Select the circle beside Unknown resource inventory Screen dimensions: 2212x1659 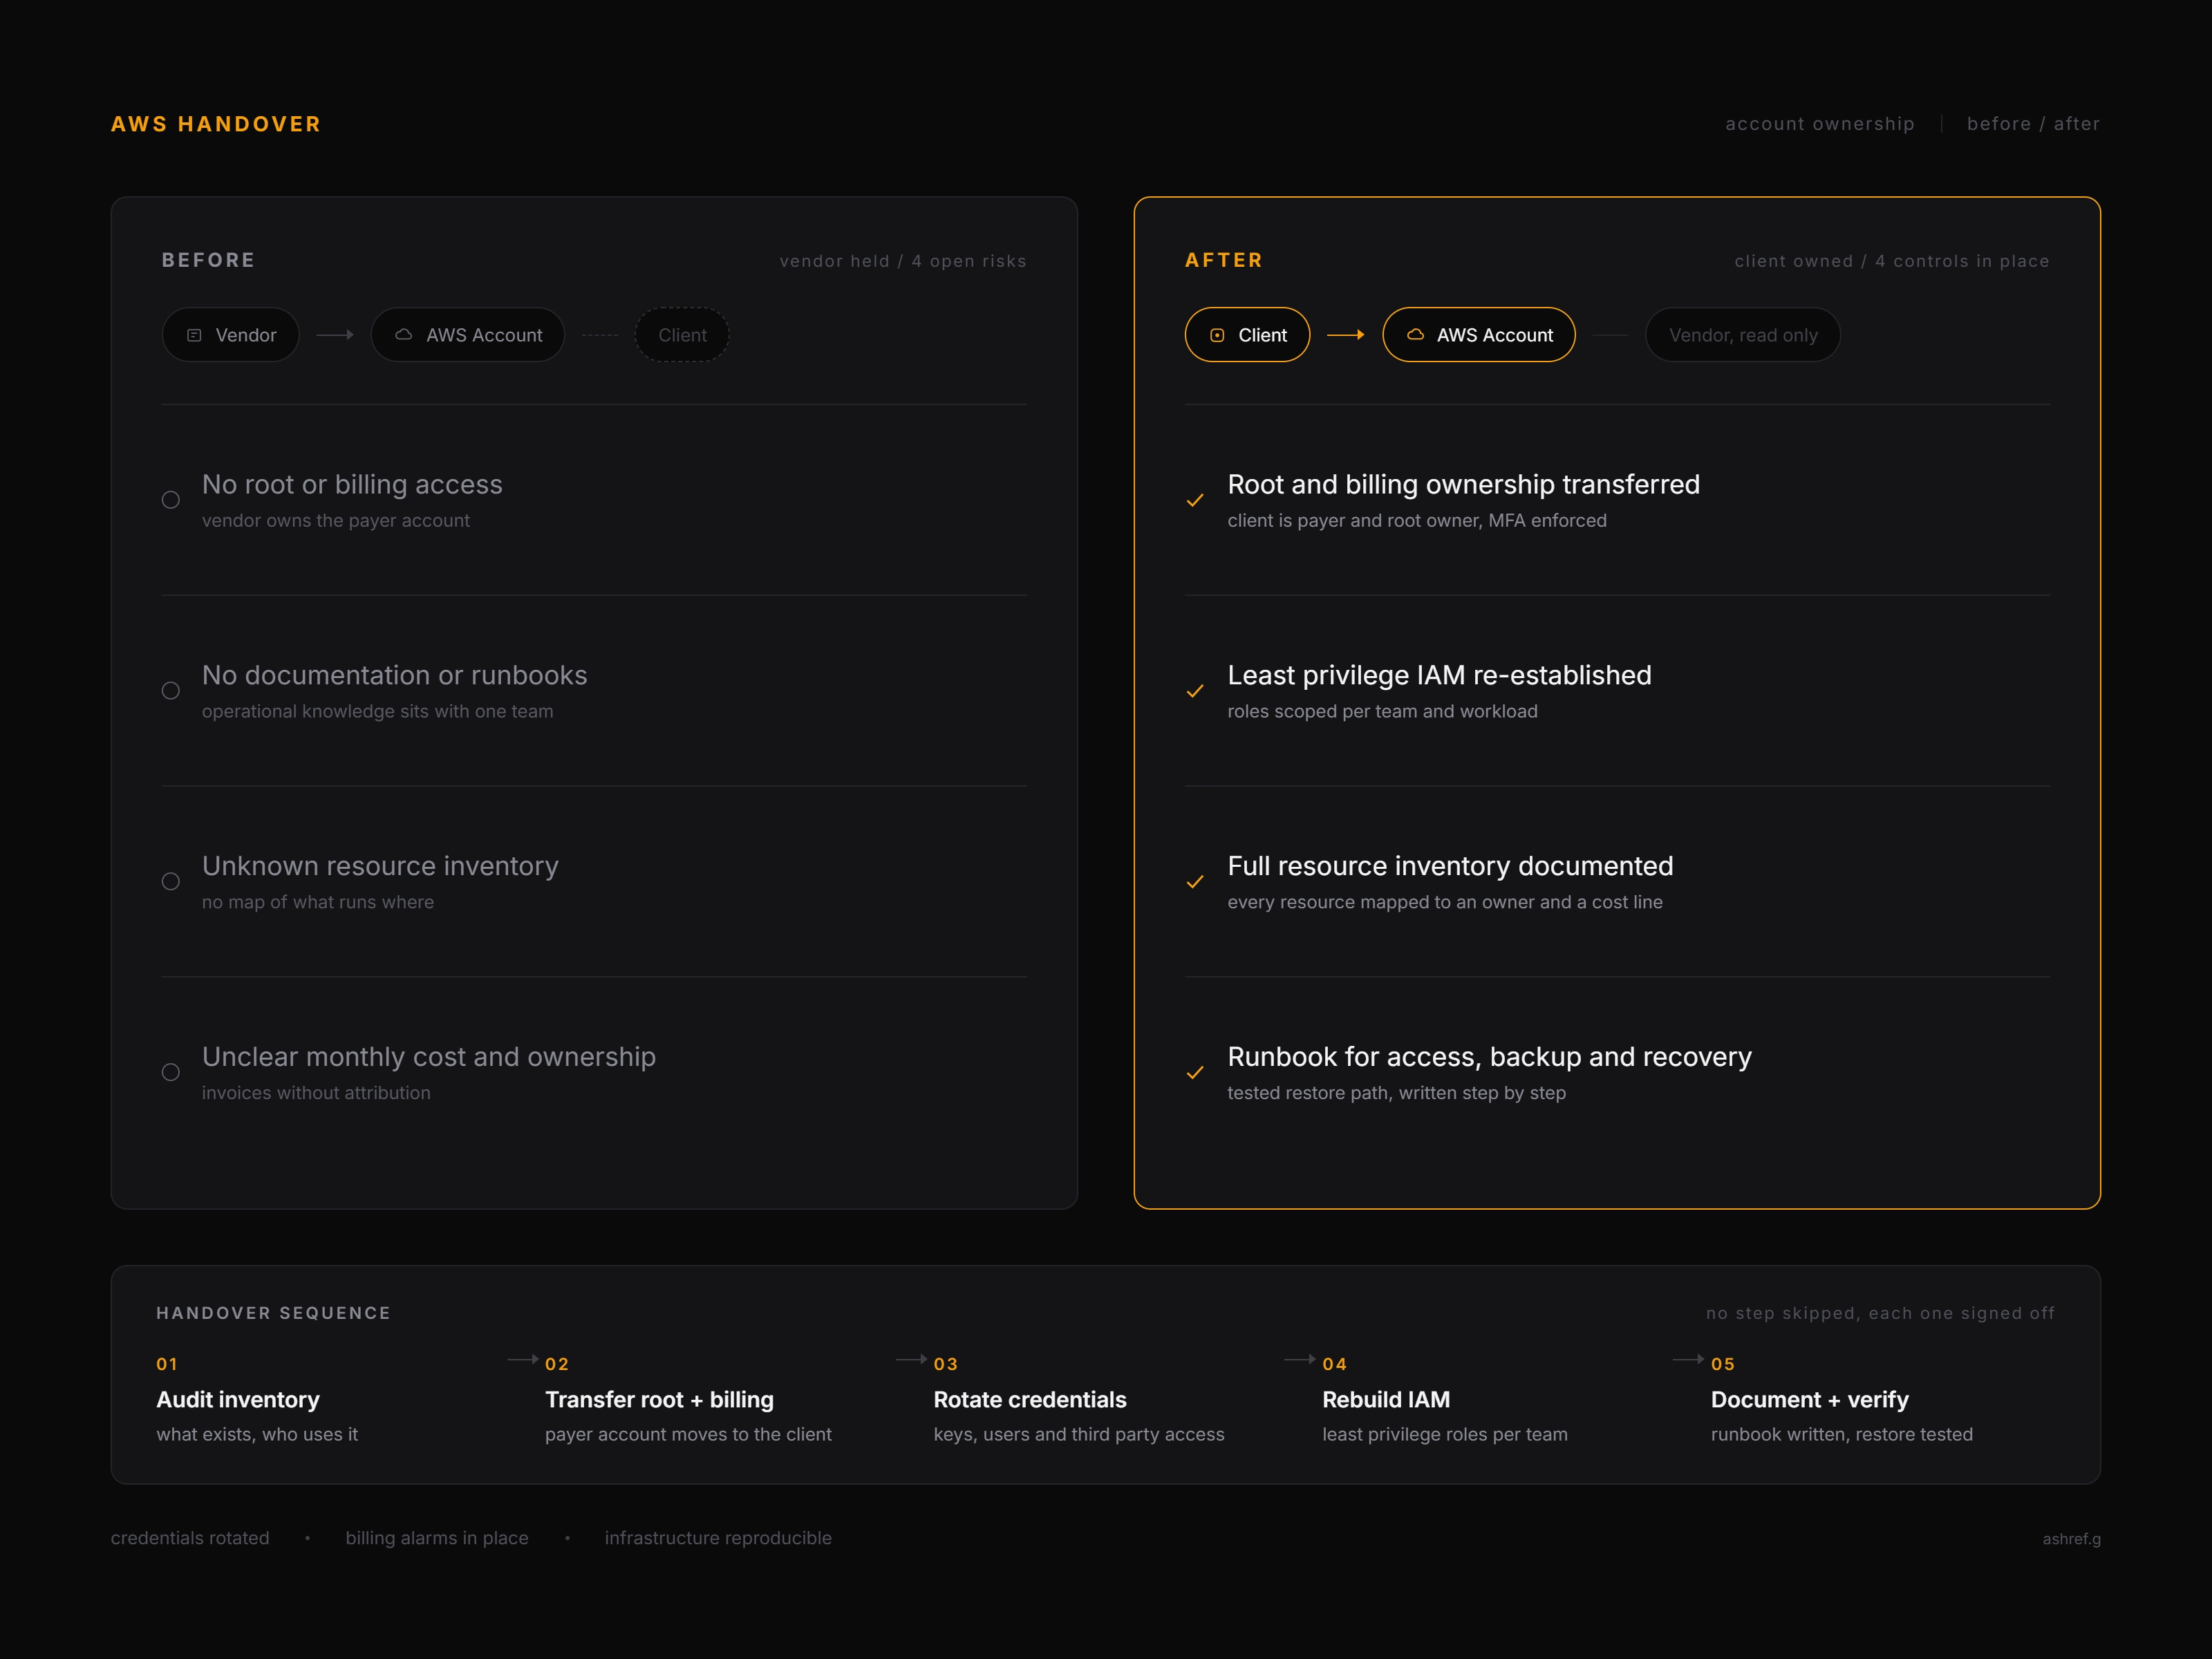click(171, 881)
